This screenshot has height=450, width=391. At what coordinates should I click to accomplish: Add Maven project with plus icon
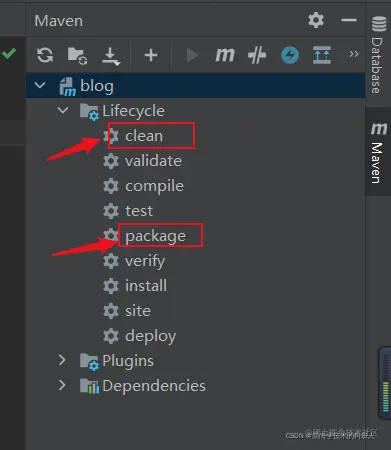(x=151, y=55)
